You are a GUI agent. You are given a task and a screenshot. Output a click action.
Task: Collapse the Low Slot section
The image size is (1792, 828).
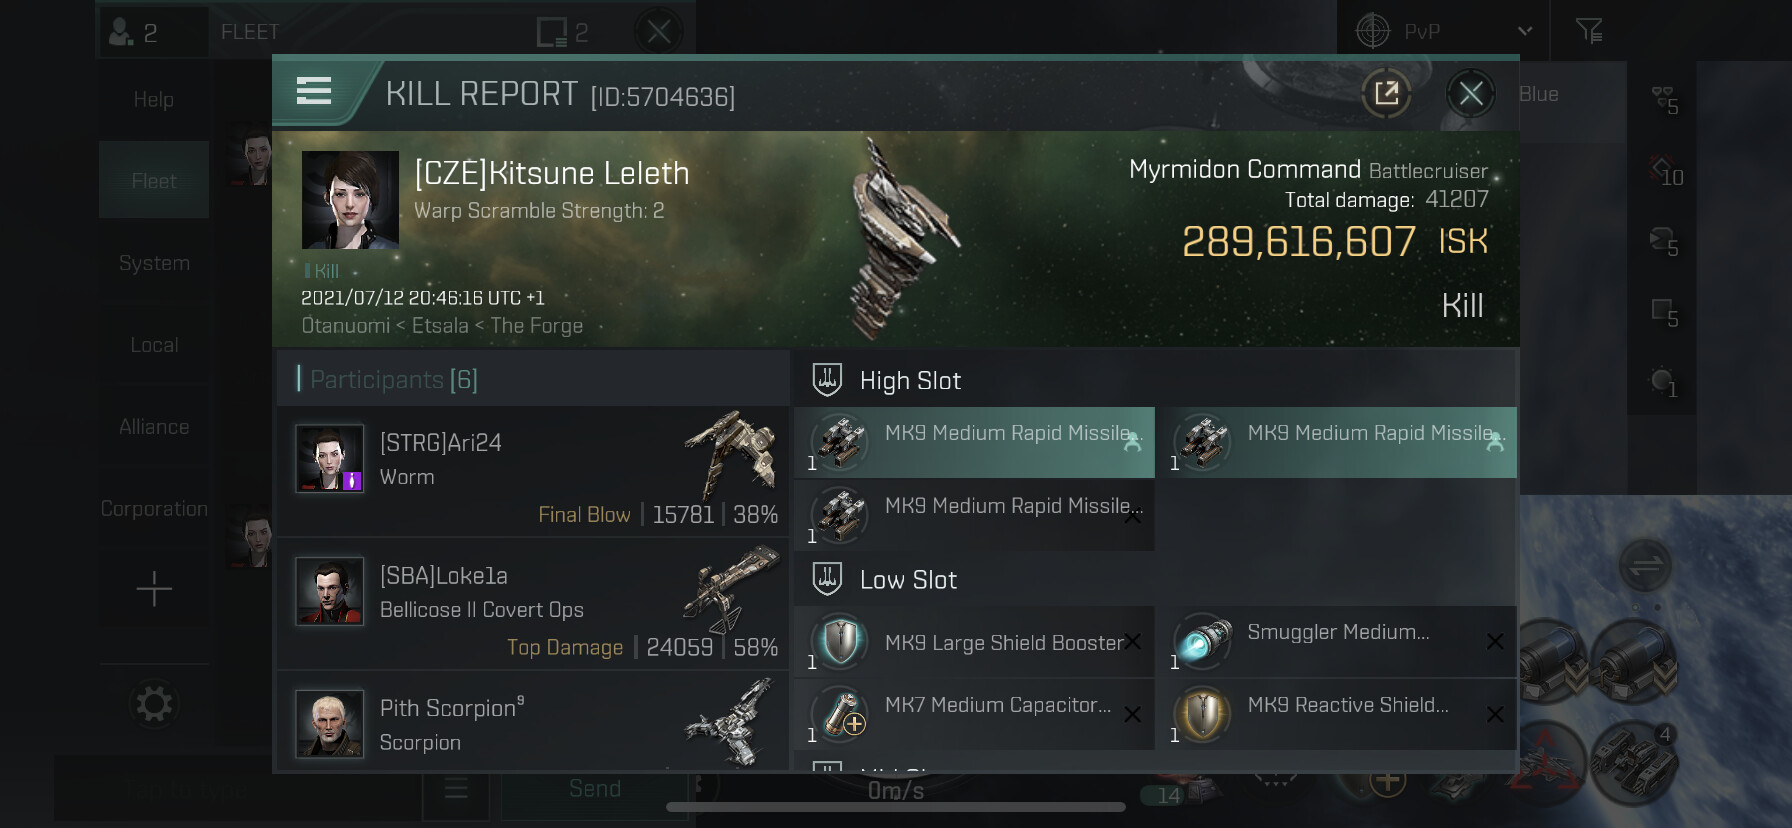click(907, 580)
